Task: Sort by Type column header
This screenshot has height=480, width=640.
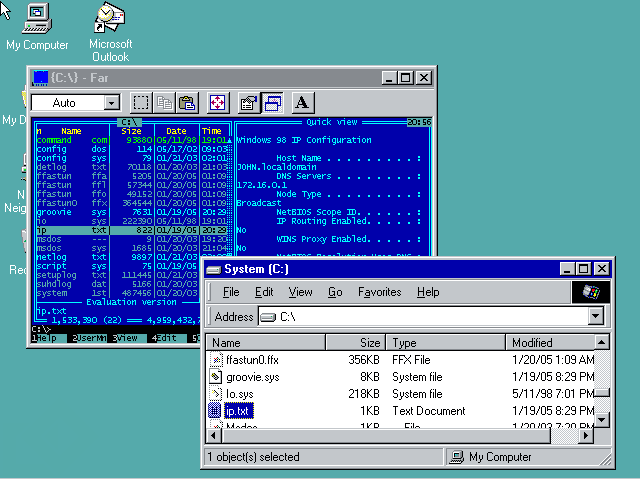Action: pos(446,342)
